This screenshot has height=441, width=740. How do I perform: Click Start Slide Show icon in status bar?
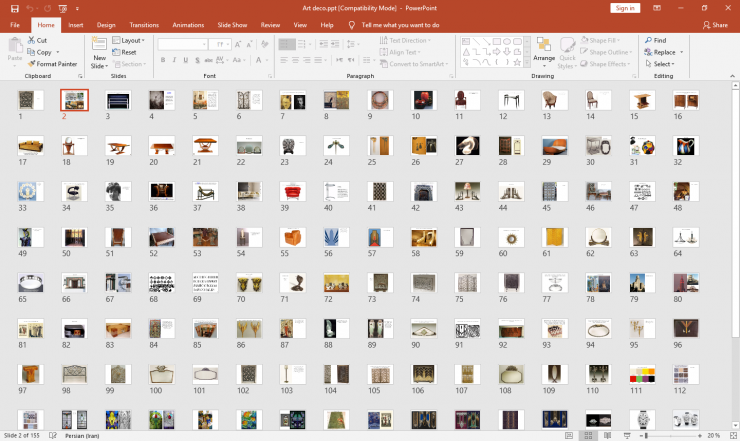coord(627,435)
